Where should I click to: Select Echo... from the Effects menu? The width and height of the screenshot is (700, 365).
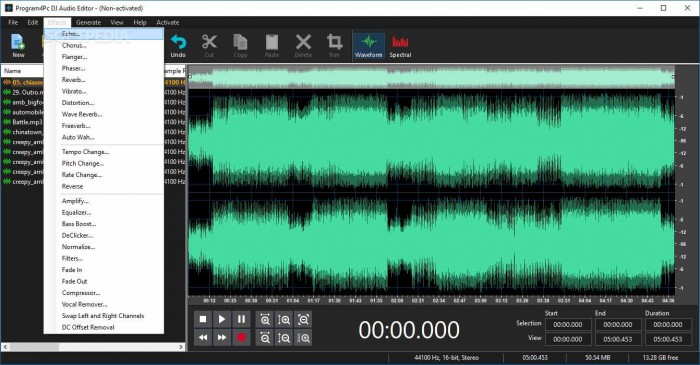tap(104, 34)
